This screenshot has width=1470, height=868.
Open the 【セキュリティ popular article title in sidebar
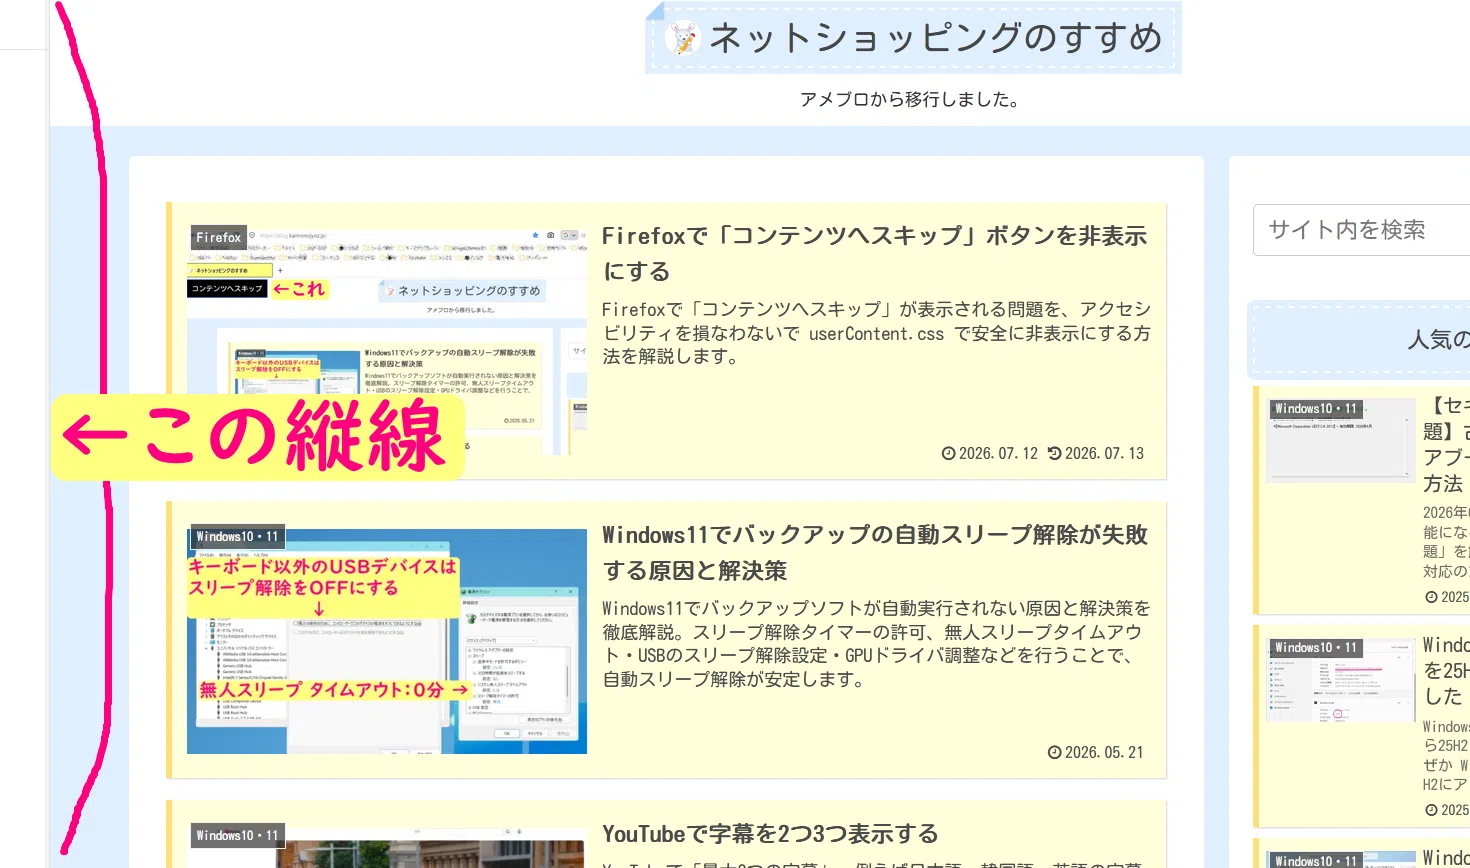click(1446, 444)
